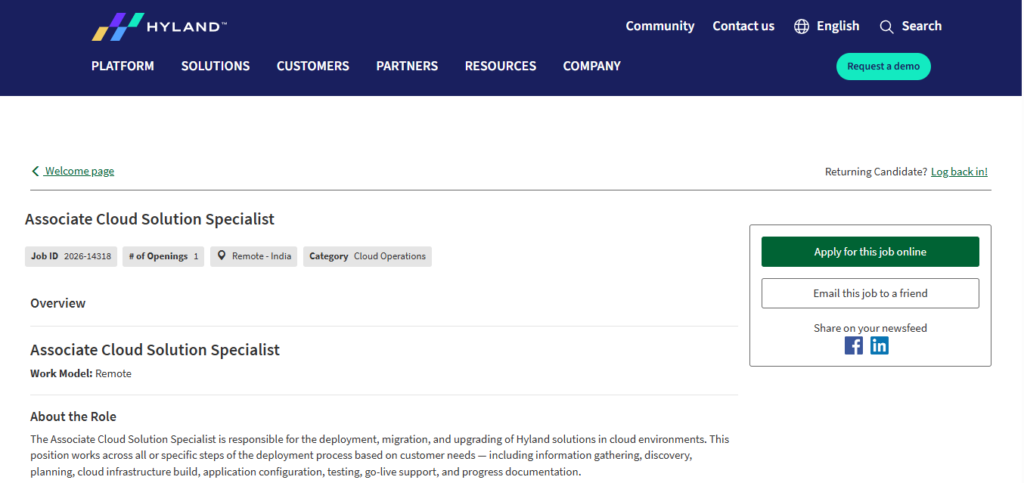
Task: Go to the Community link
Action: (x=660, y=26)
